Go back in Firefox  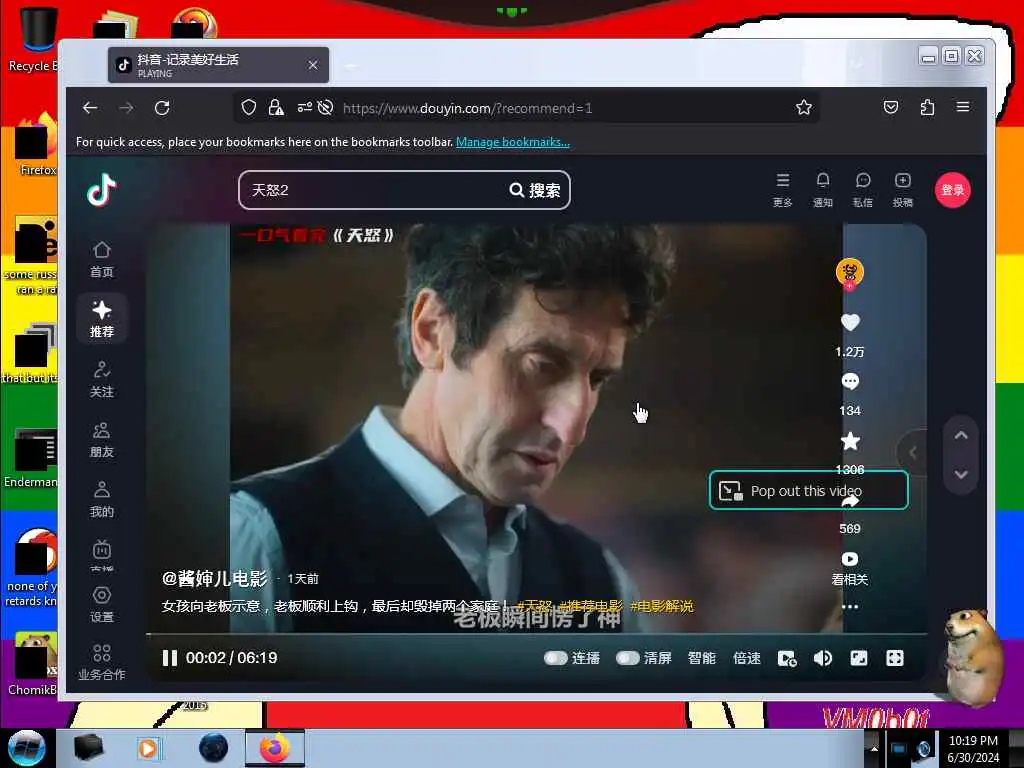pos(90,108)
